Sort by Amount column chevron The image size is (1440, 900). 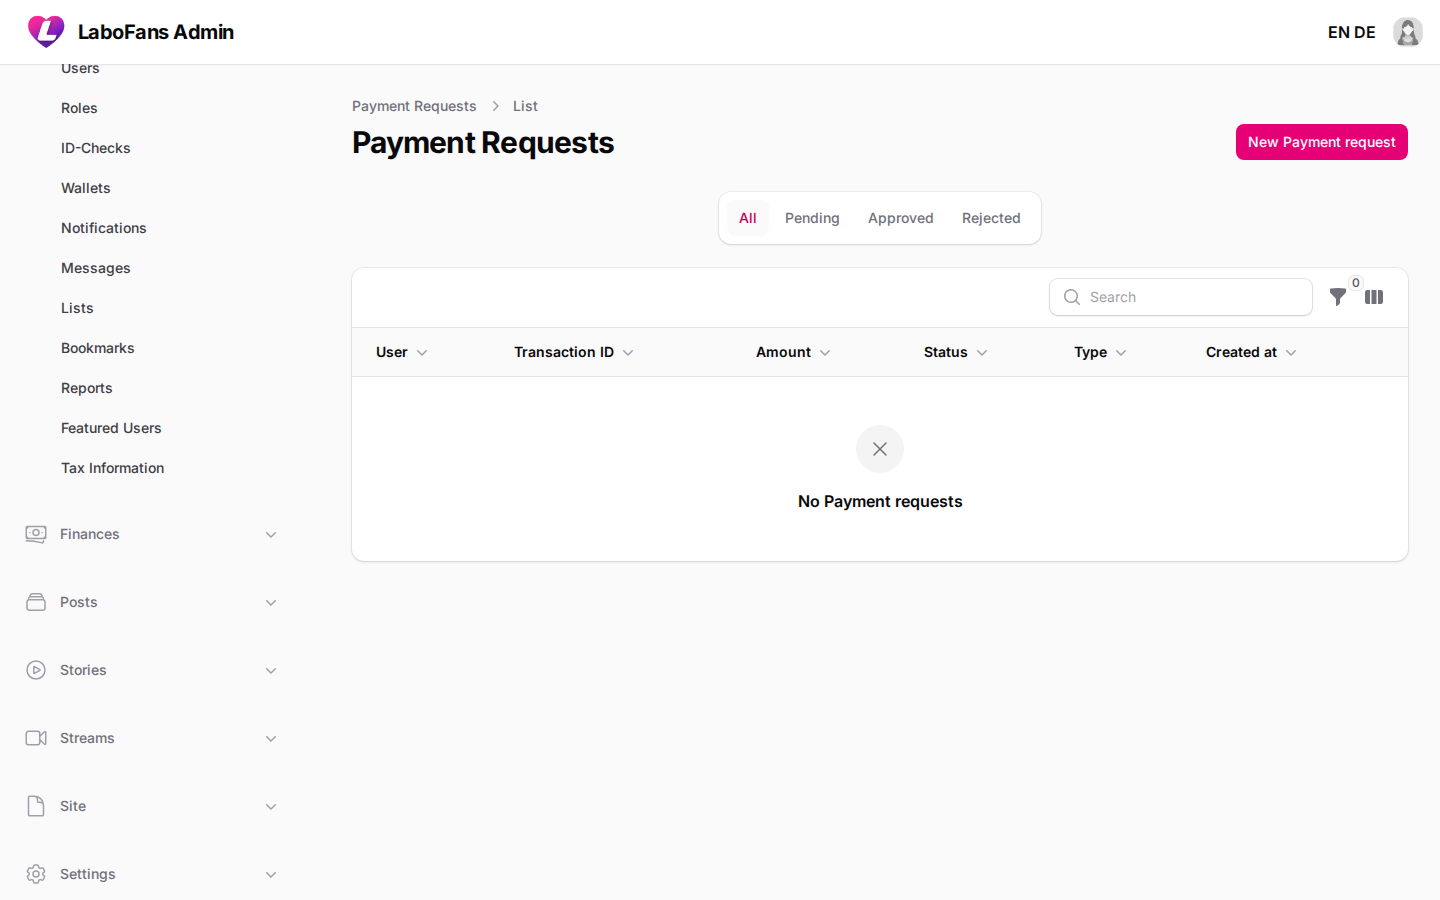click(x=825, y=353)
